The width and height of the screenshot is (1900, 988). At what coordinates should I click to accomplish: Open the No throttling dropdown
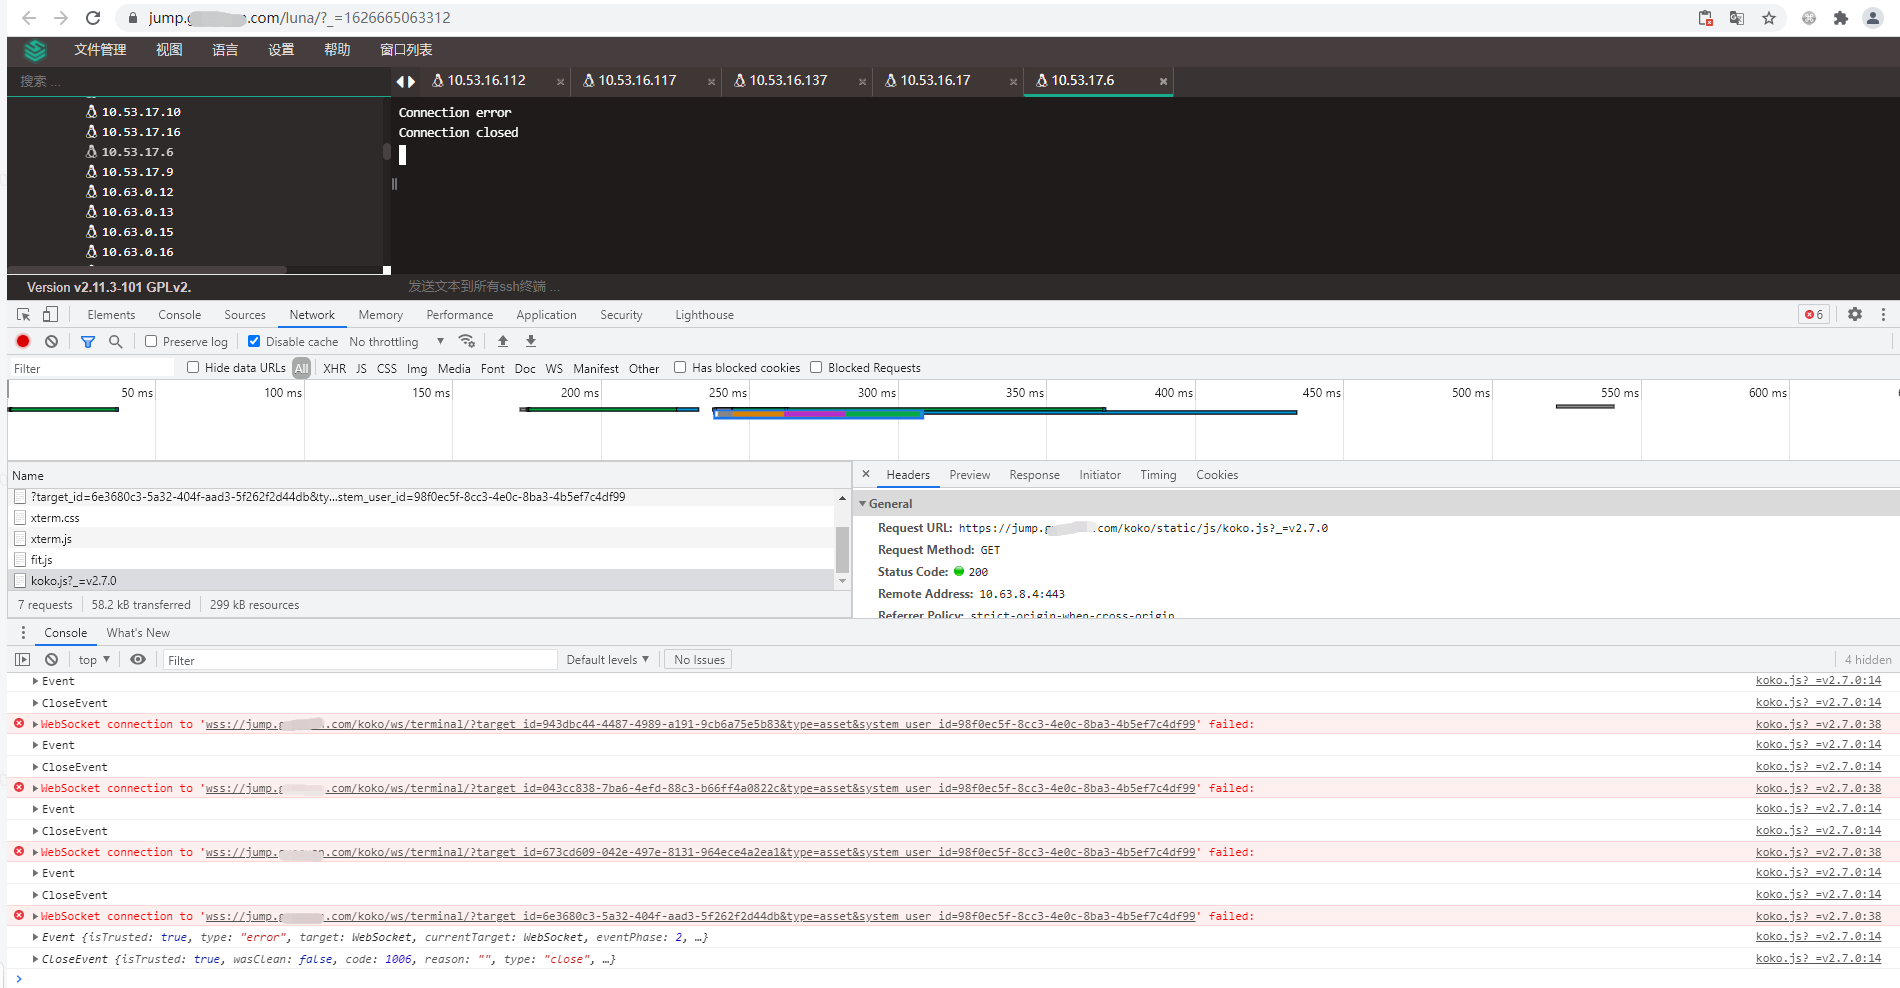397,341
